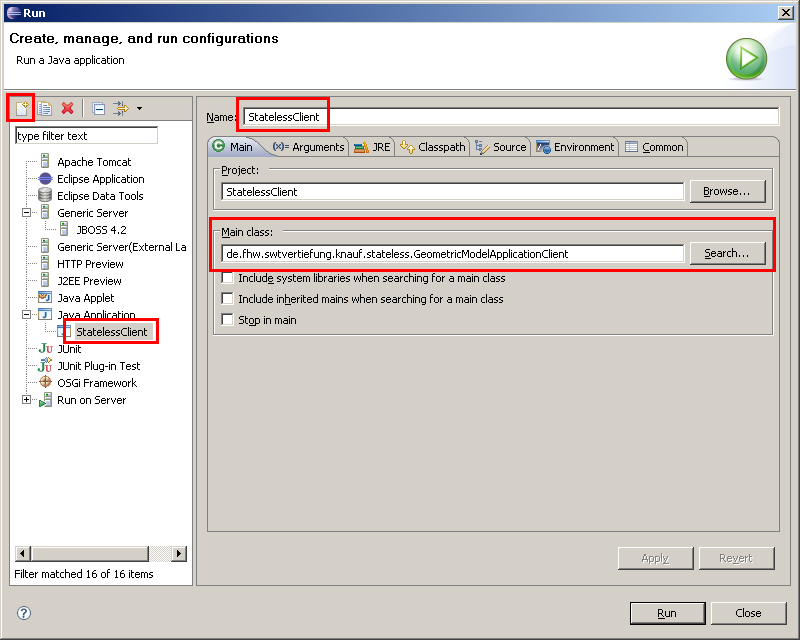The image size is (800, 640).
Task: Click the JUnit Plug-in Test icon
Action: point(45,365)
